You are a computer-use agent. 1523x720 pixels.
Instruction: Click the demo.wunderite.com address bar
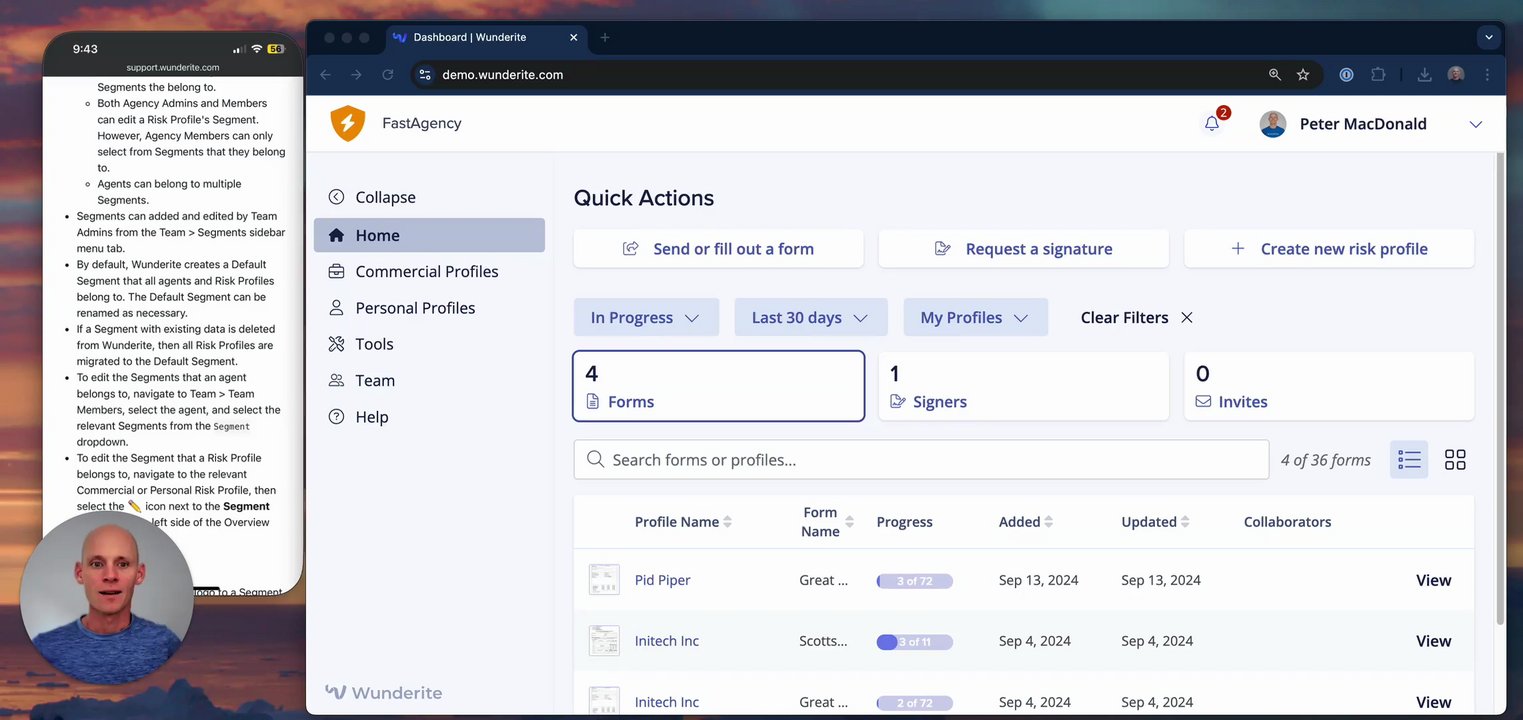(x=502, y=75)
